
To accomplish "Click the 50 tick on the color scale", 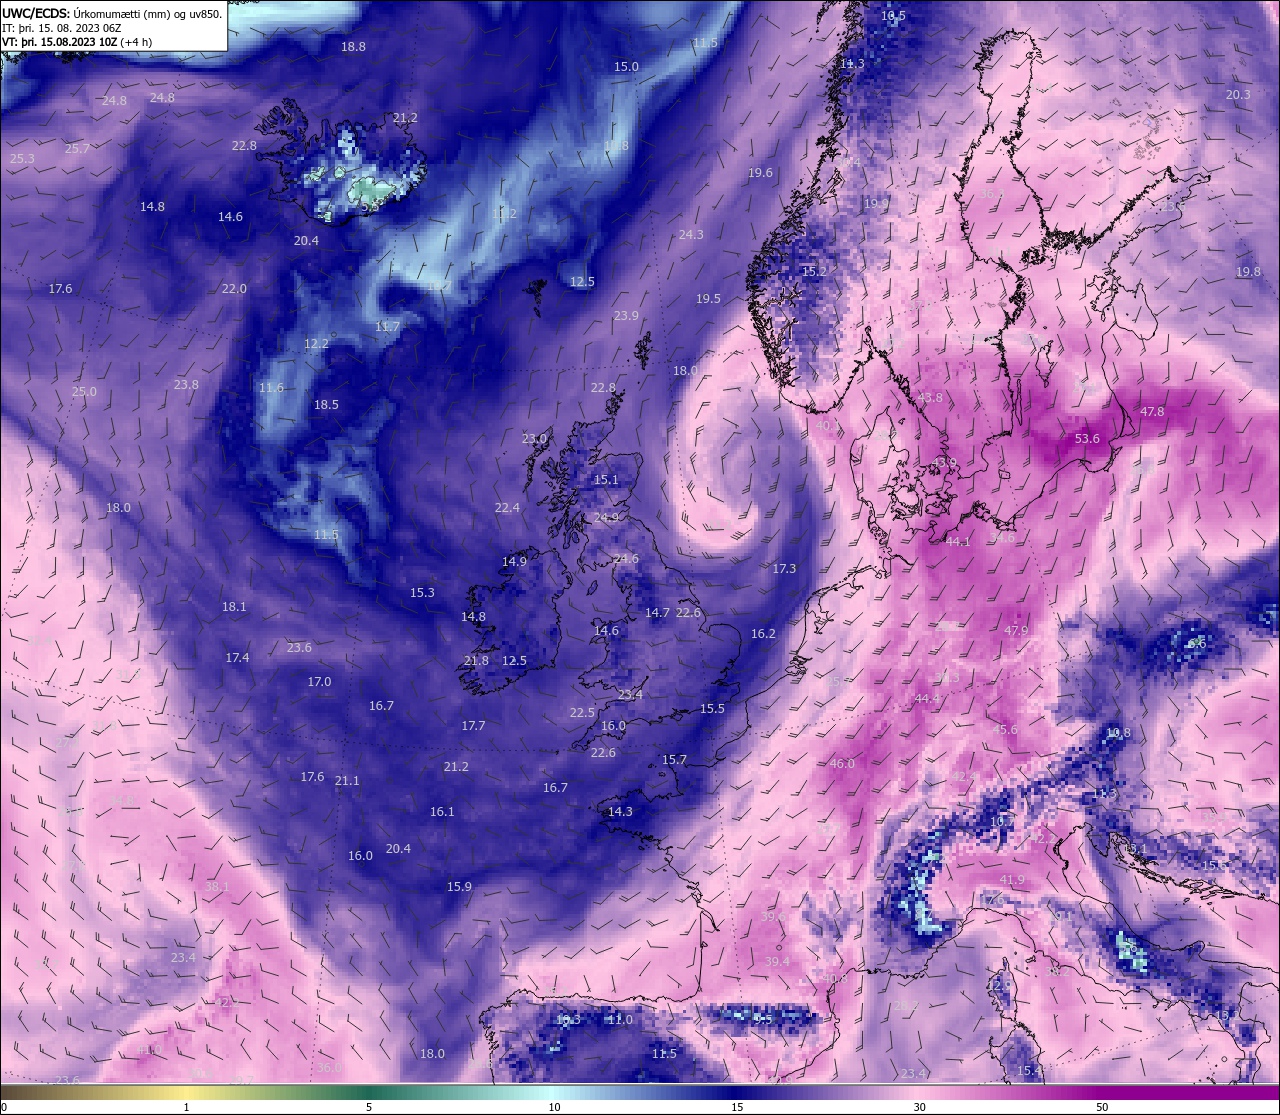I will coord(1102,1107).
